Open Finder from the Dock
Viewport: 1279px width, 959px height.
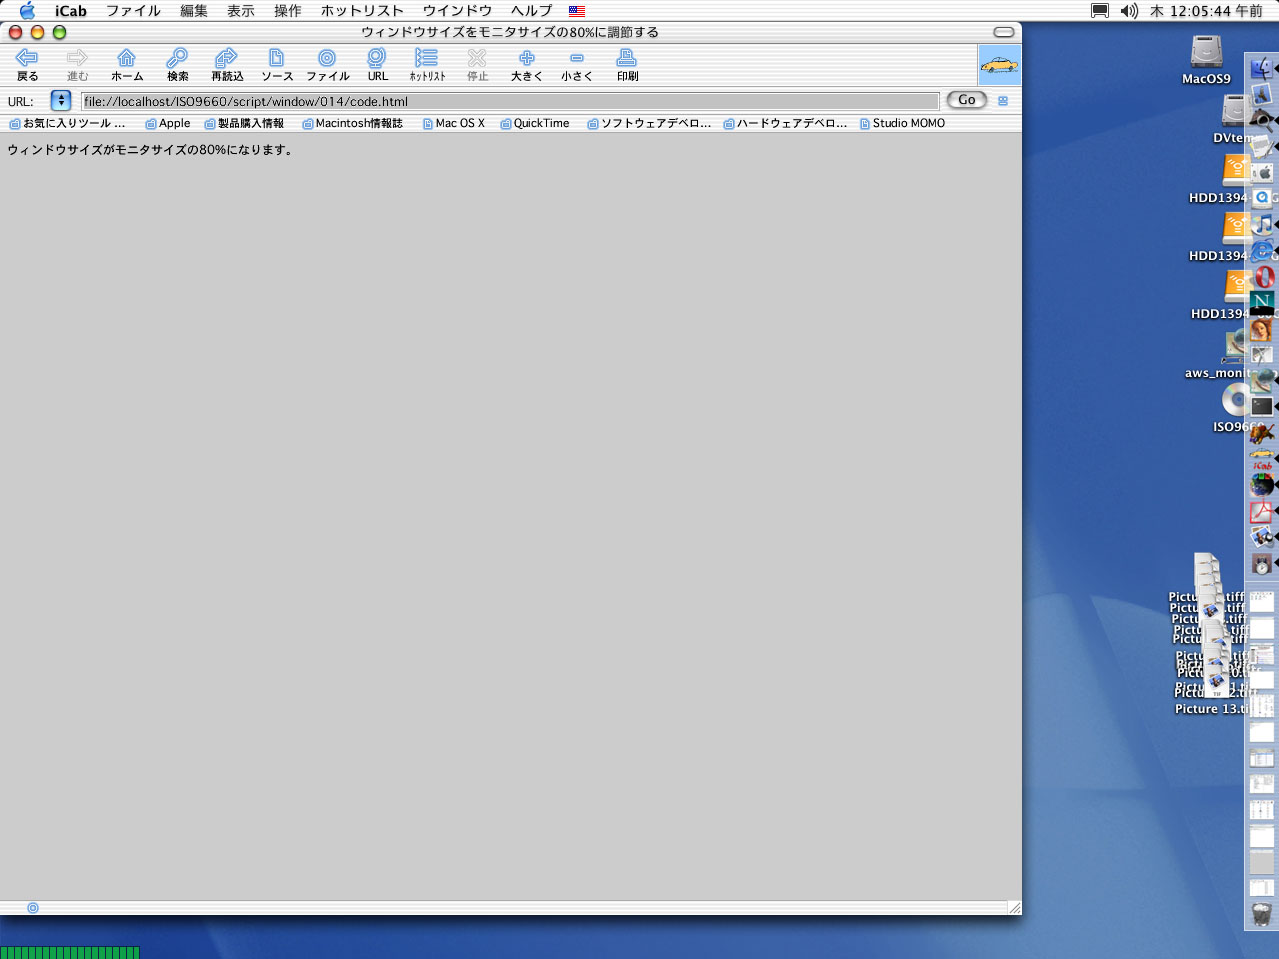pos(1262,68)
